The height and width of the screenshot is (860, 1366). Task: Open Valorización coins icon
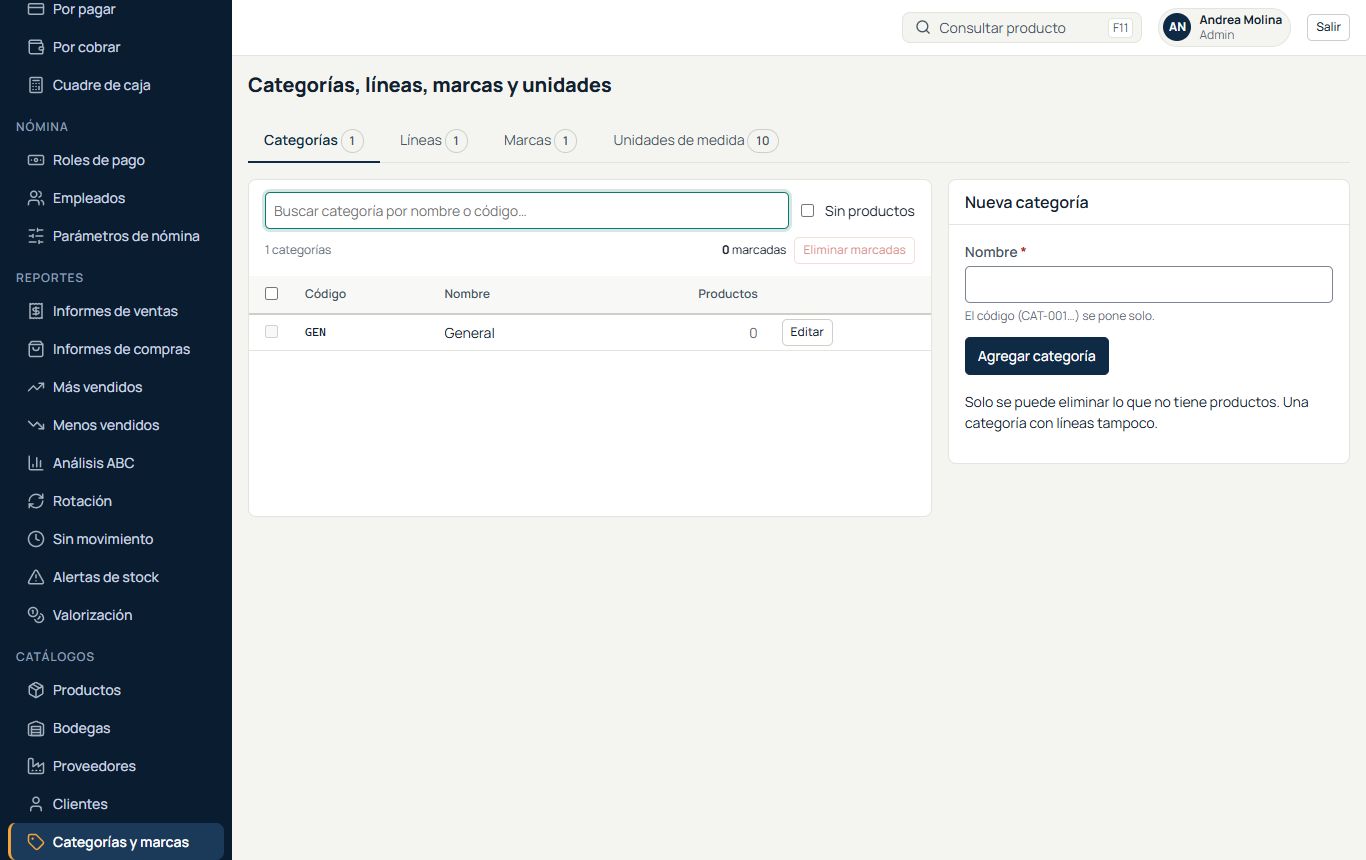click(x=36, y=615)
